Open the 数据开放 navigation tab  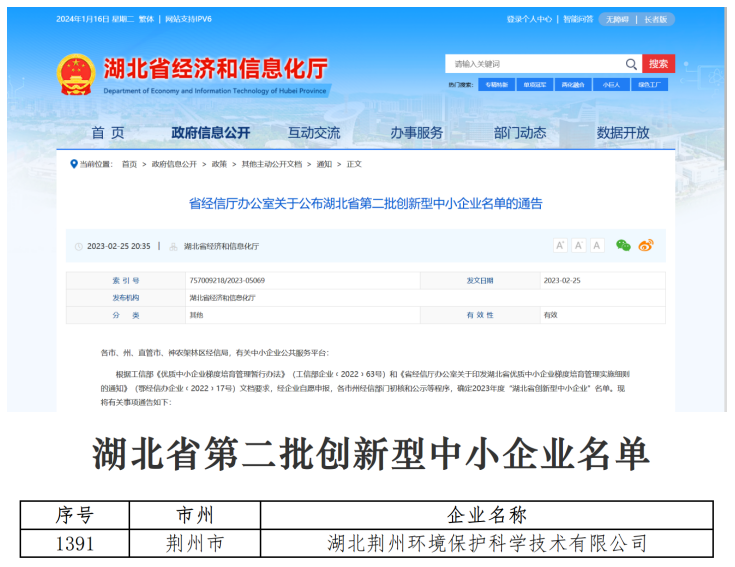[623, 133]
